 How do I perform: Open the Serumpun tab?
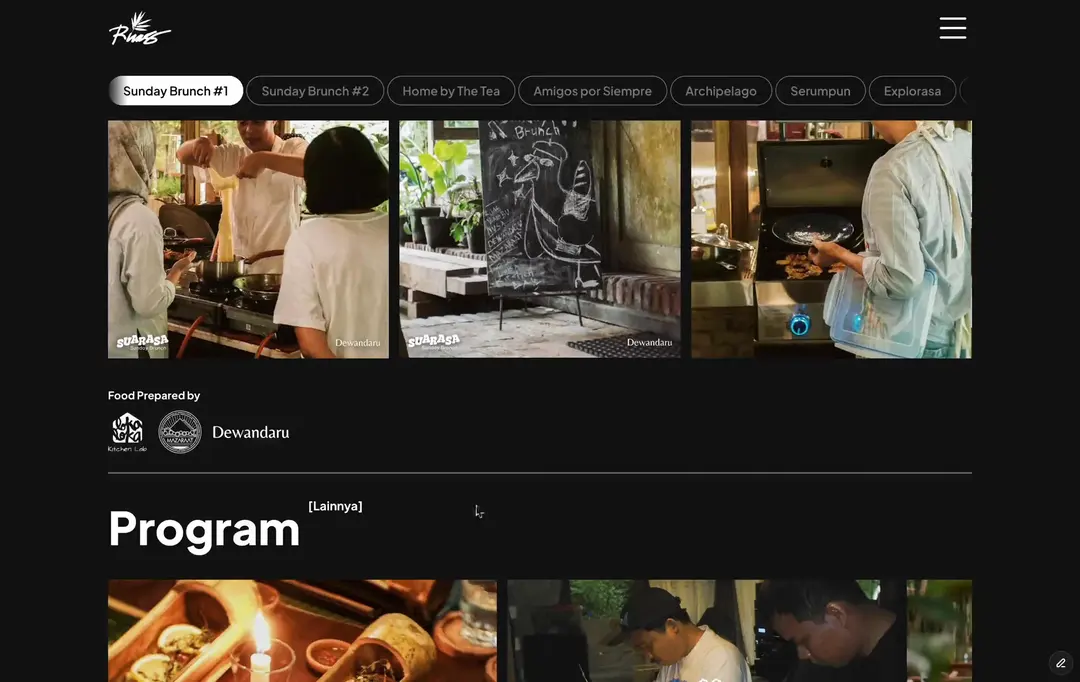pyautogui.click(x=820, y=91)
